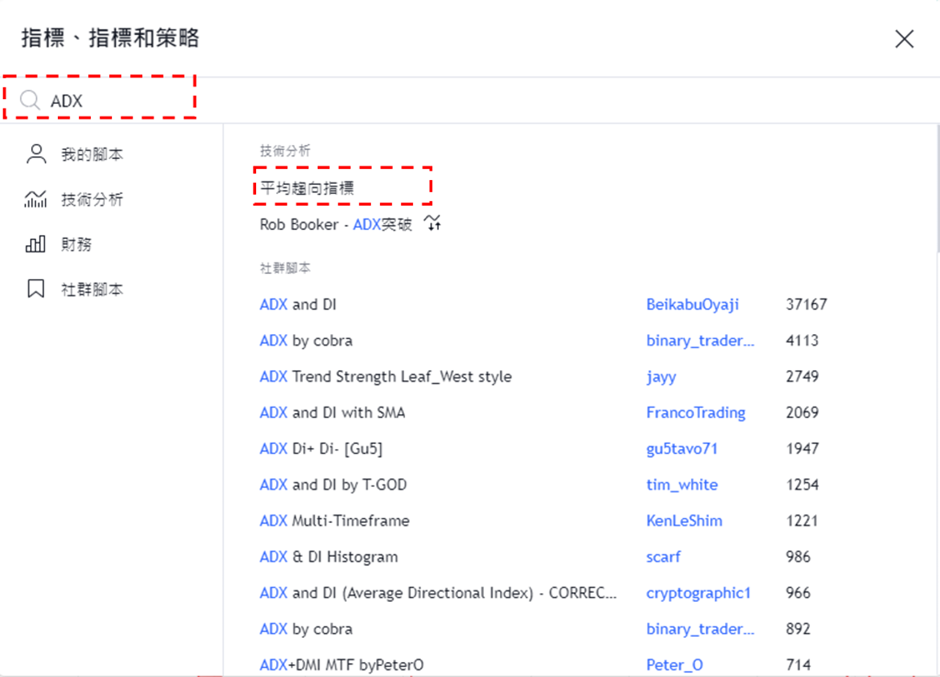Click the 社群腳本 bookmark icon
The width and height of the screenshot is (940, 677).
coord(36,289)
